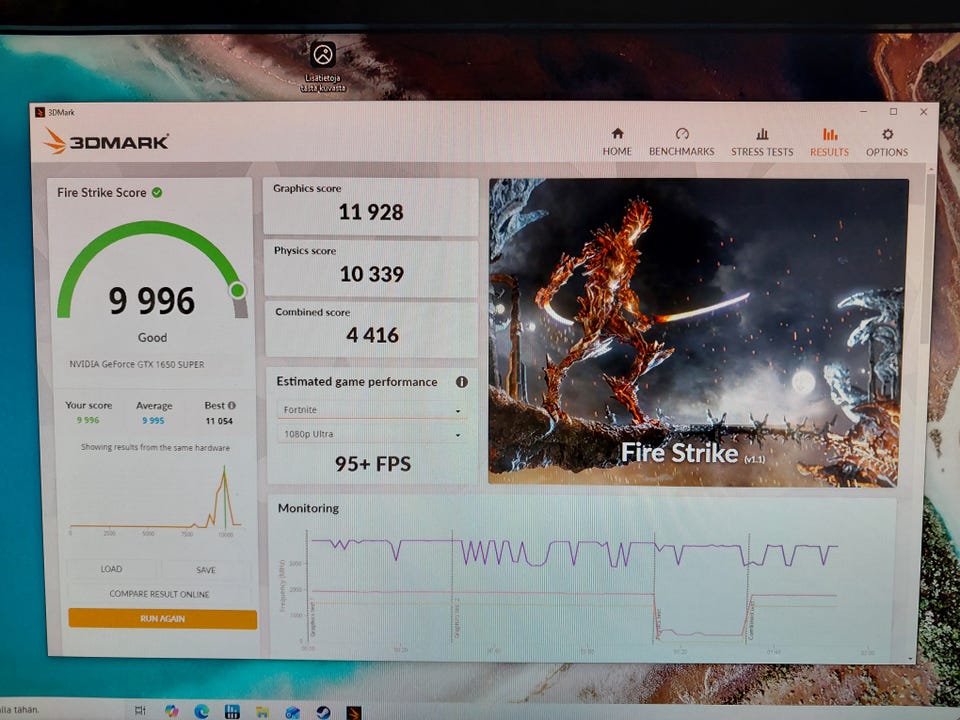
Task: Click the Monitoring heading
Action: 308,508
